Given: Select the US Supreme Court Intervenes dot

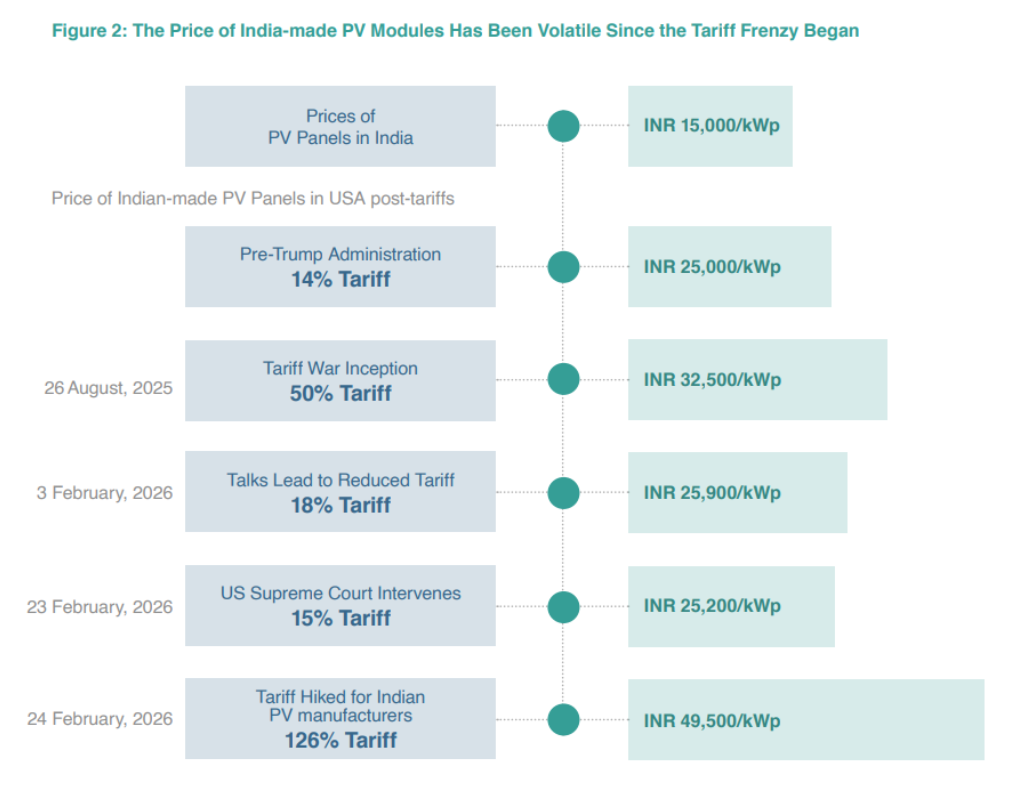Looking at the screenshot, I should click(x=563, y=606).
